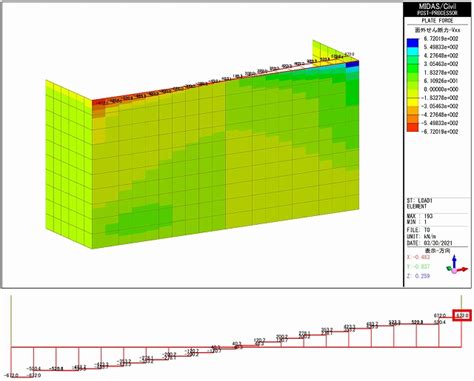Select the red legend swatch
This screenshot has height=381, width=474.
click(413, 127)
